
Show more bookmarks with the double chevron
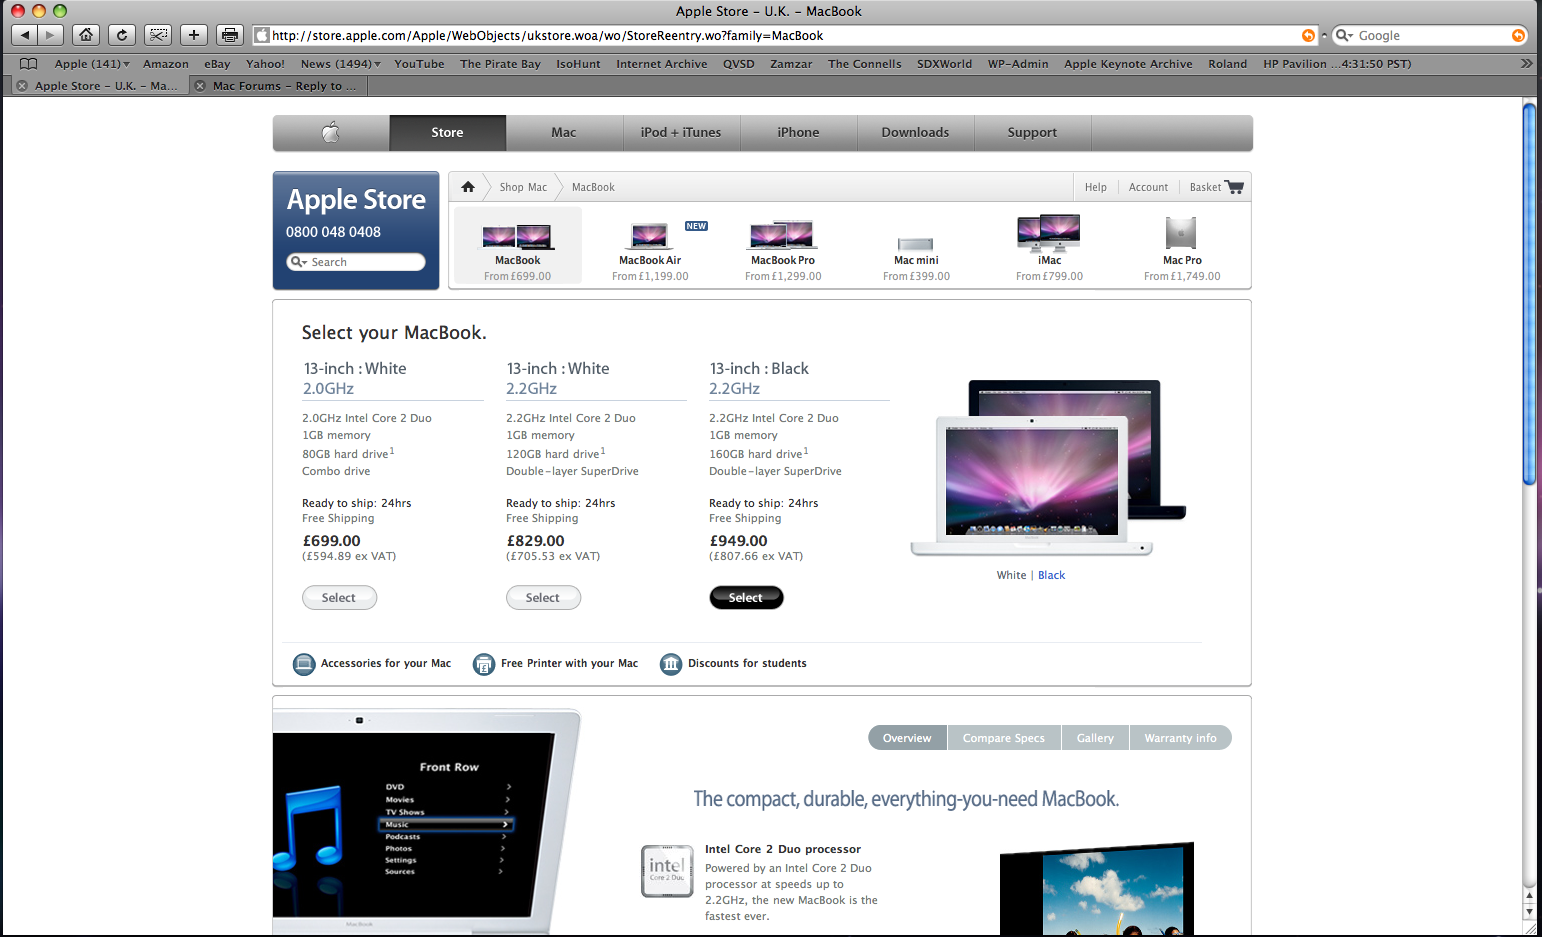(1526, 63)
